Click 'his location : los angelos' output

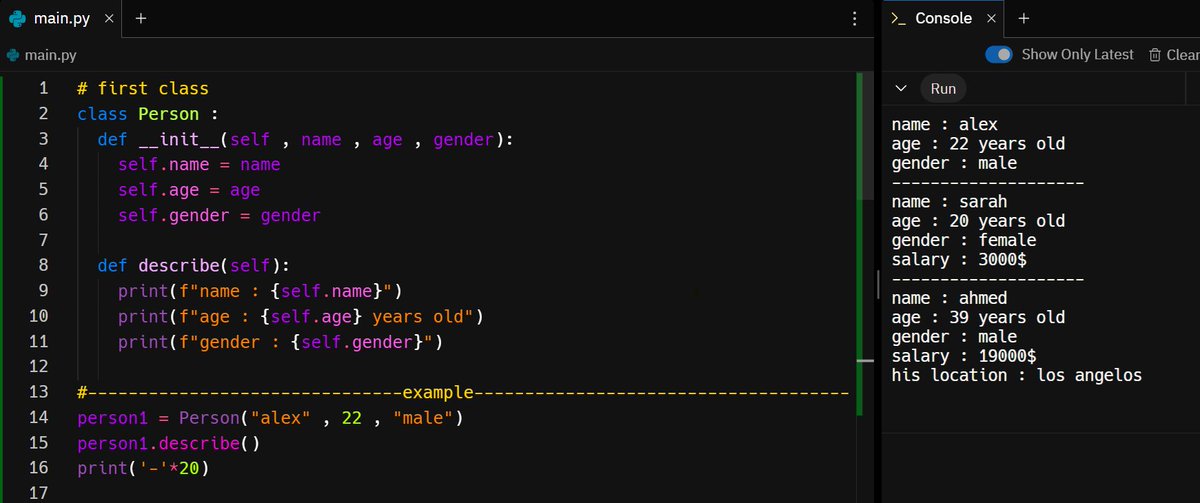1017,375
